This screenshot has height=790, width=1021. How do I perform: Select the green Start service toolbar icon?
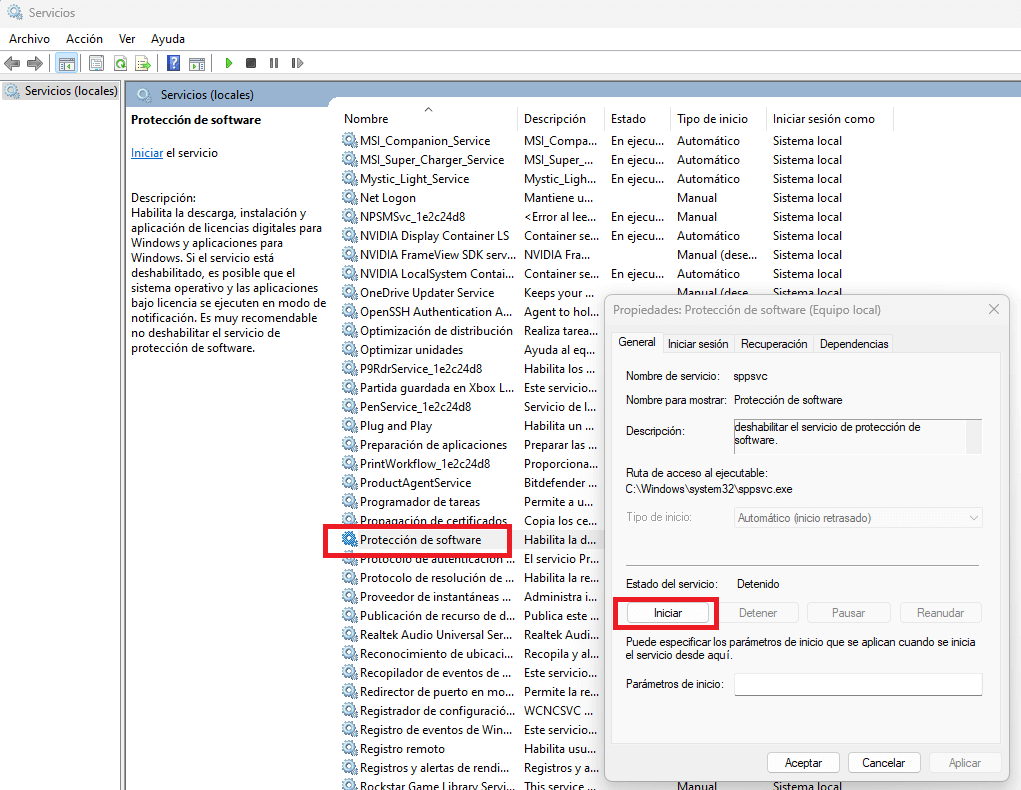229,62
